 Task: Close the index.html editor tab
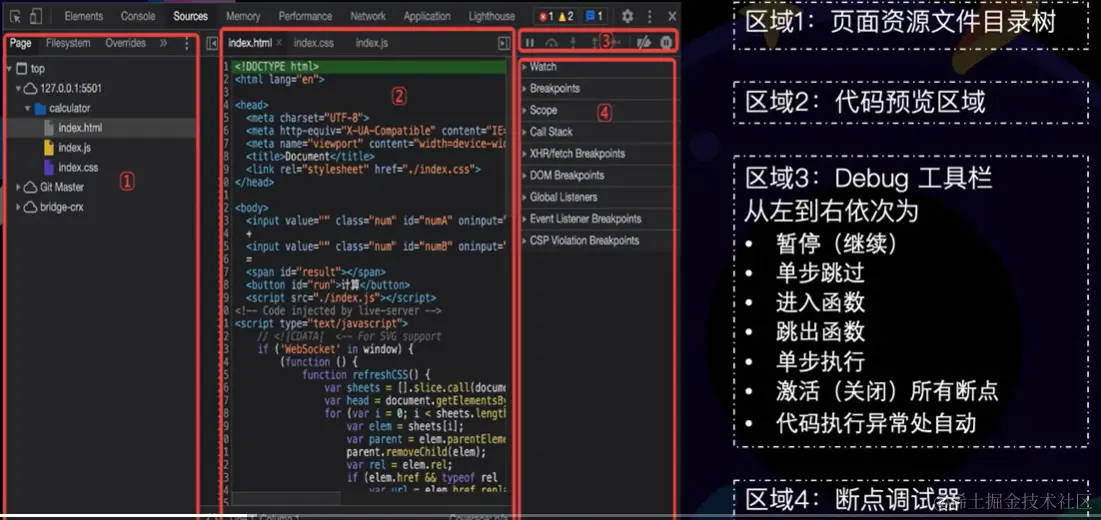point(279,43)
